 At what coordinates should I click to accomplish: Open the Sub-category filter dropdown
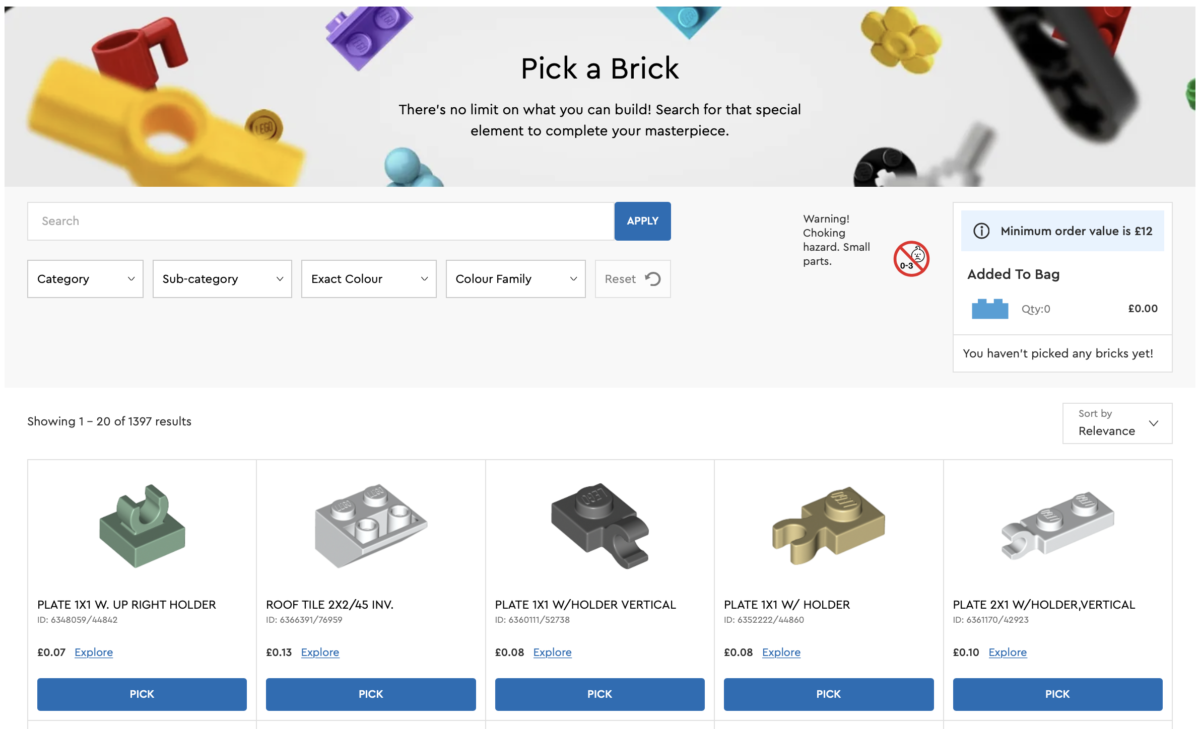pos(221,279)
